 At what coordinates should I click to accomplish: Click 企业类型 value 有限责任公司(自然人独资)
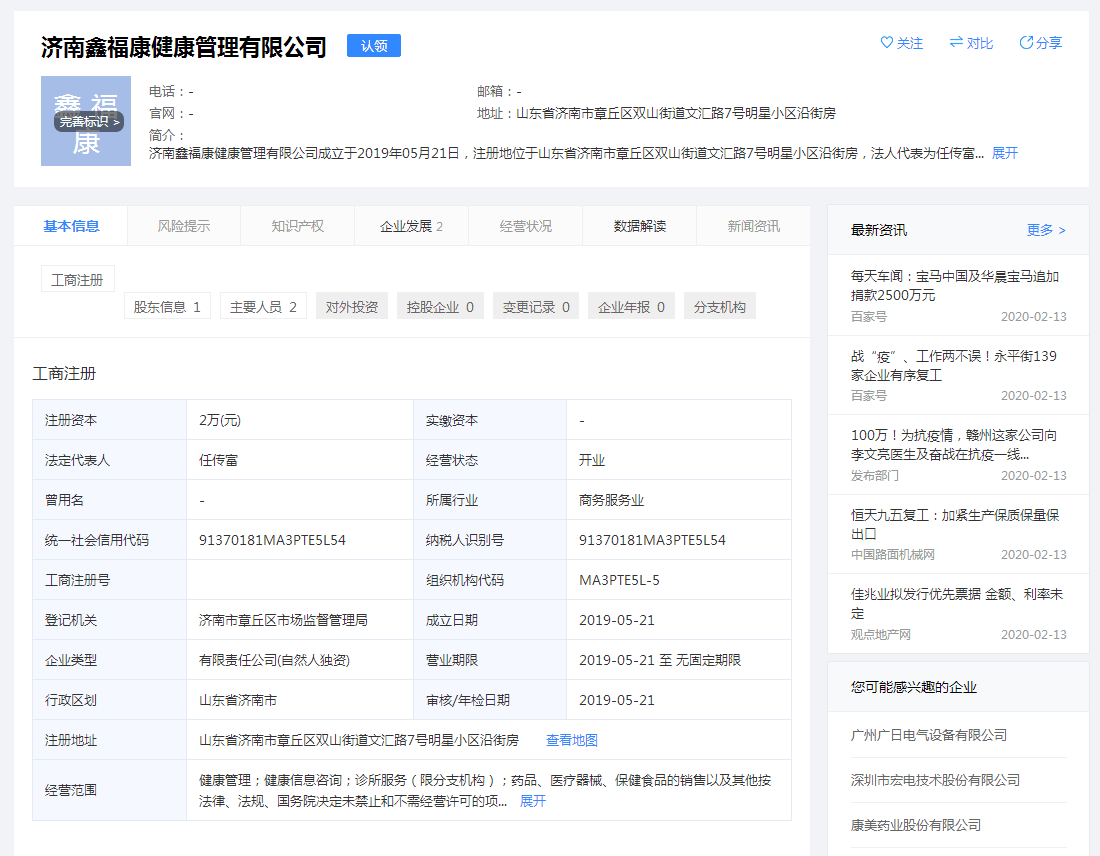[274, 660]
